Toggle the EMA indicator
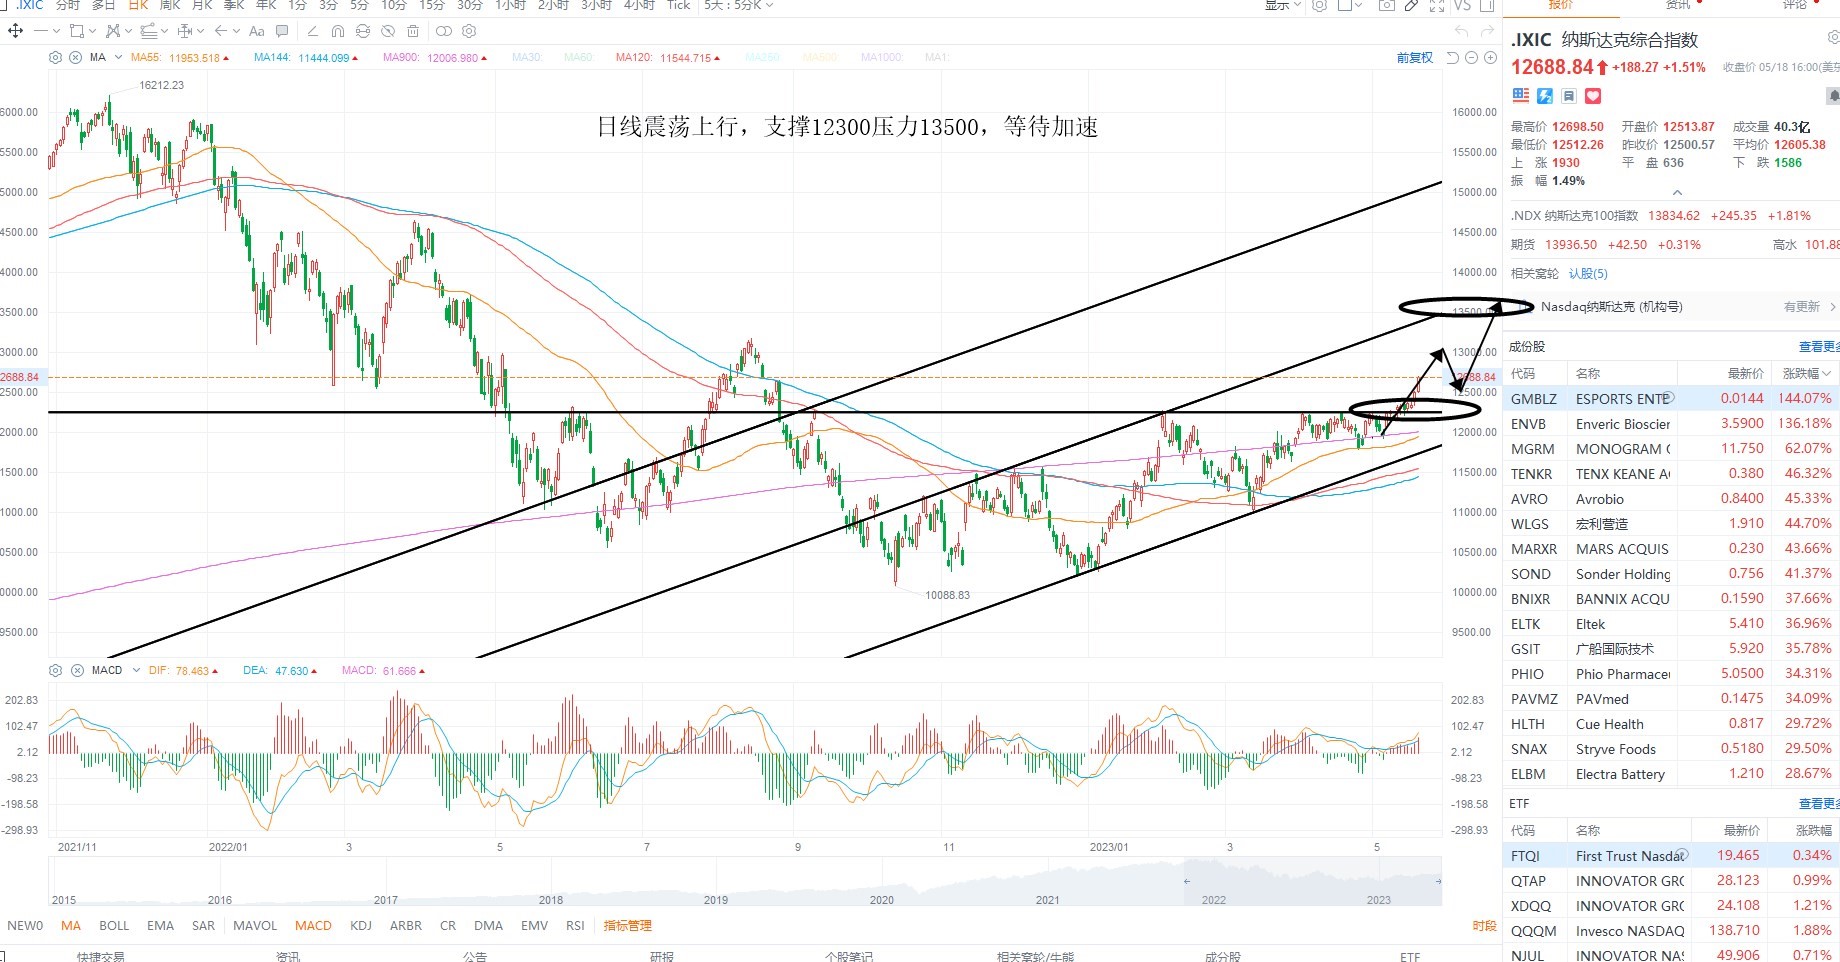 [160, 925]
